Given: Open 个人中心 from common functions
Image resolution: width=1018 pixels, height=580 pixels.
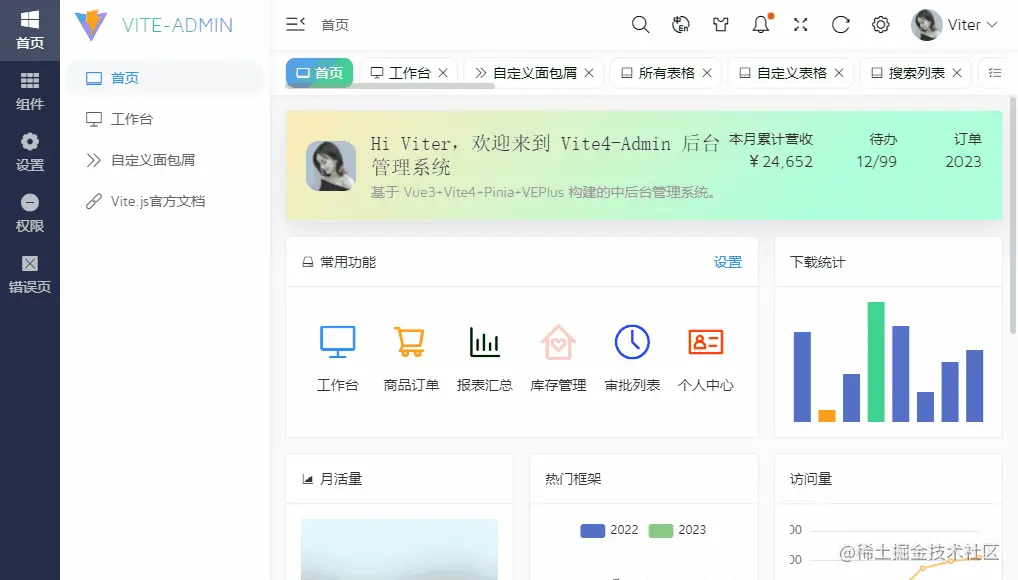Looking at the screenshot, I should click(706, 355).
